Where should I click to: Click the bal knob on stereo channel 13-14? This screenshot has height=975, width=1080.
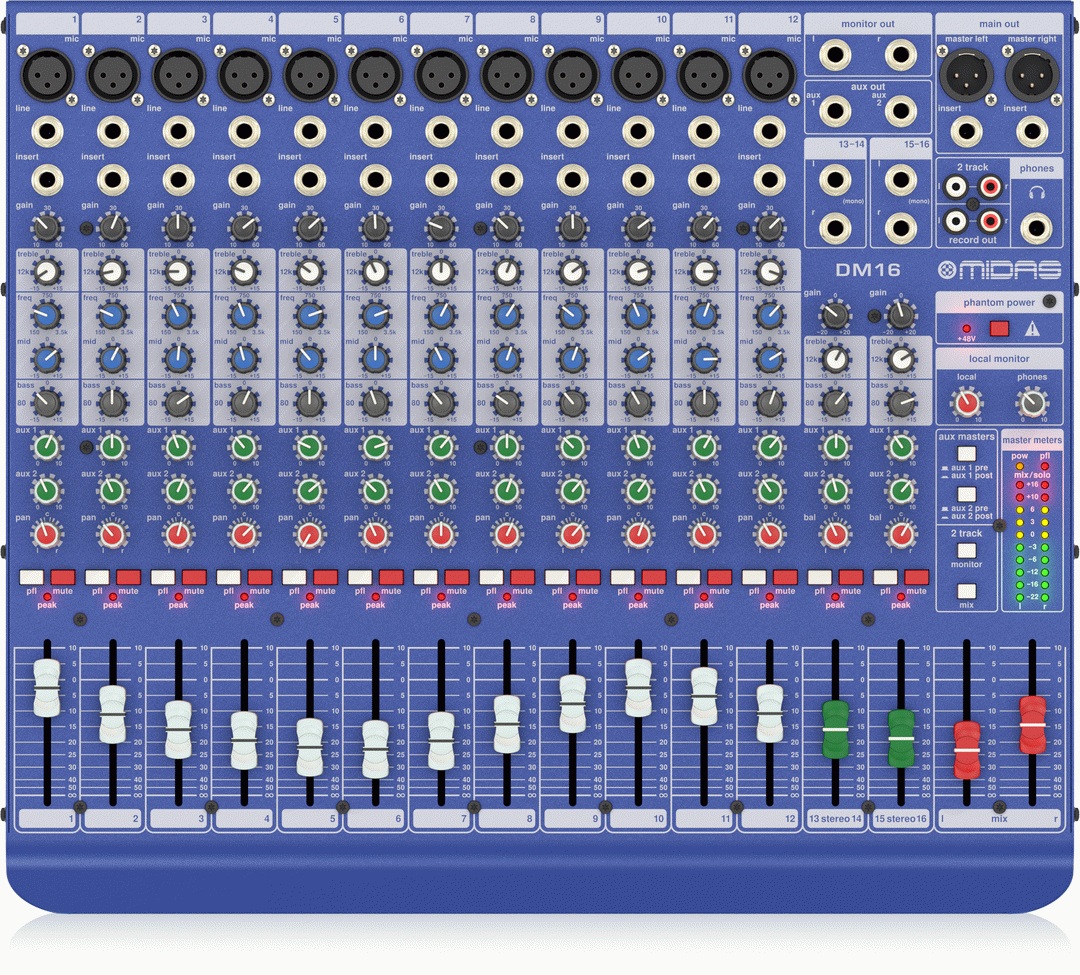coord(836,535)
